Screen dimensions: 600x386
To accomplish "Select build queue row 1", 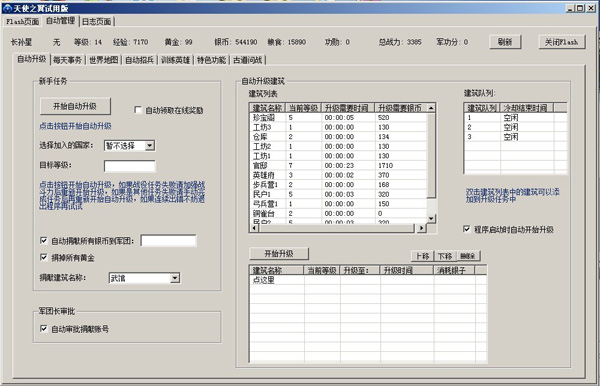I will [x=515, y=117].
